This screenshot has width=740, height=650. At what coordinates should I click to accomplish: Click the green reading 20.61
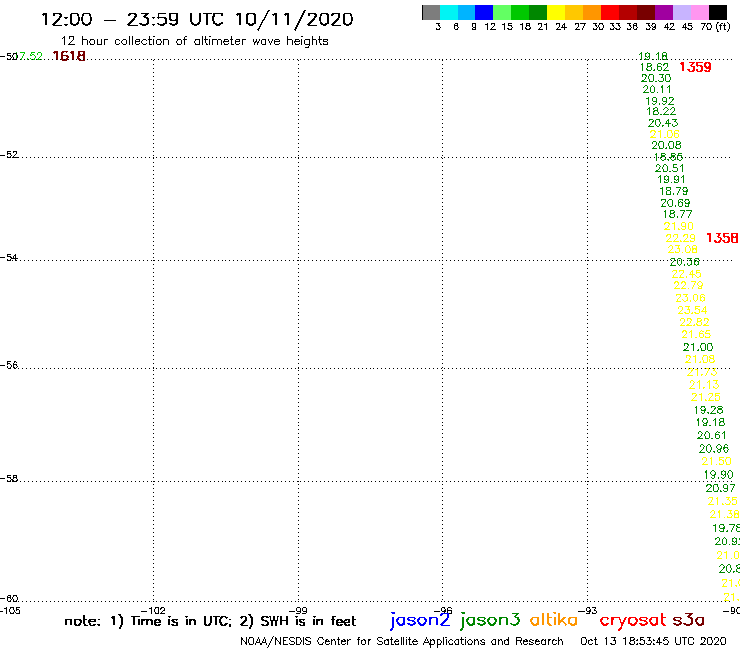[x=712, y=436]
